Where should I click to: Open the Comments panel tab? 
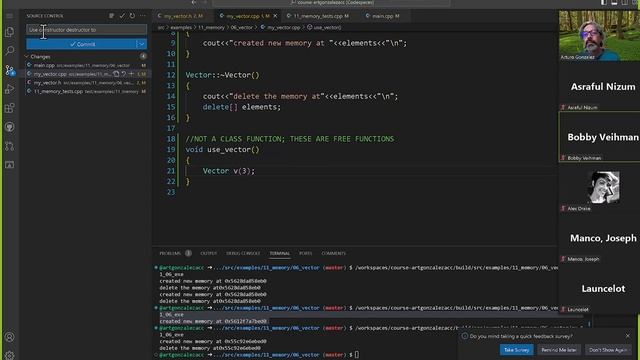pos(333,253)
